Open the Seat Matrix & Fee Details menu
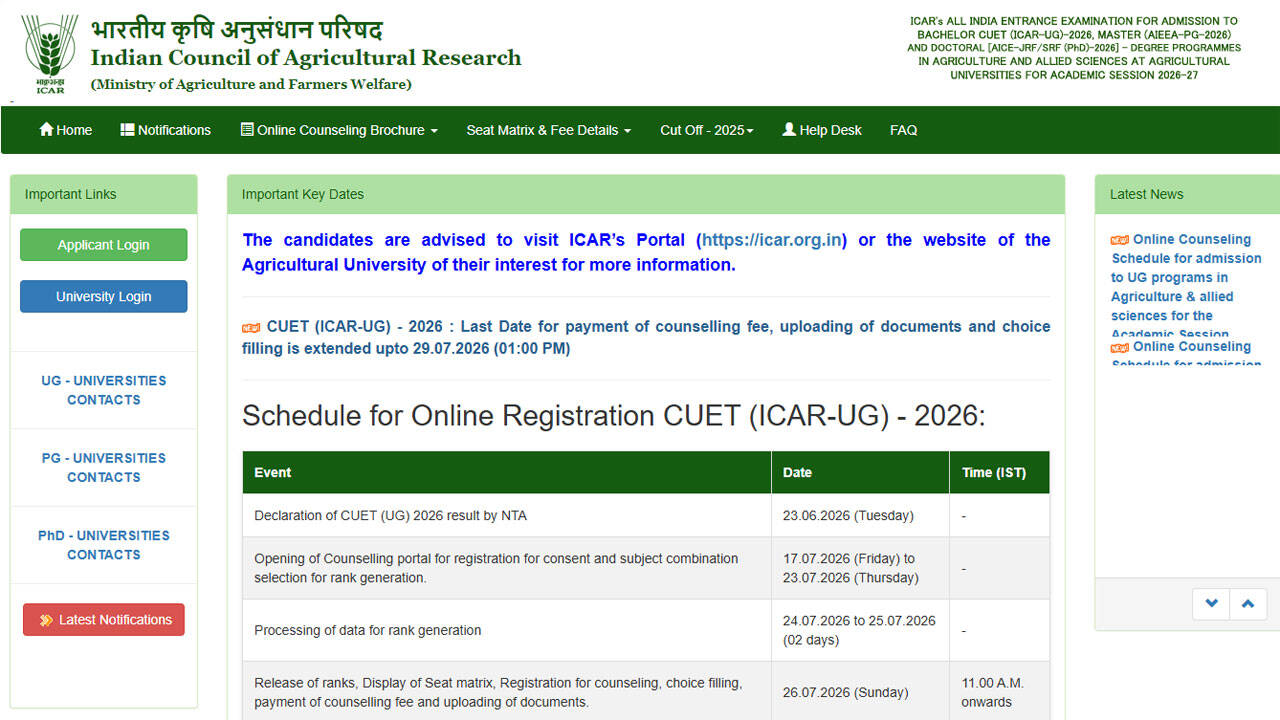 point(548,130)
